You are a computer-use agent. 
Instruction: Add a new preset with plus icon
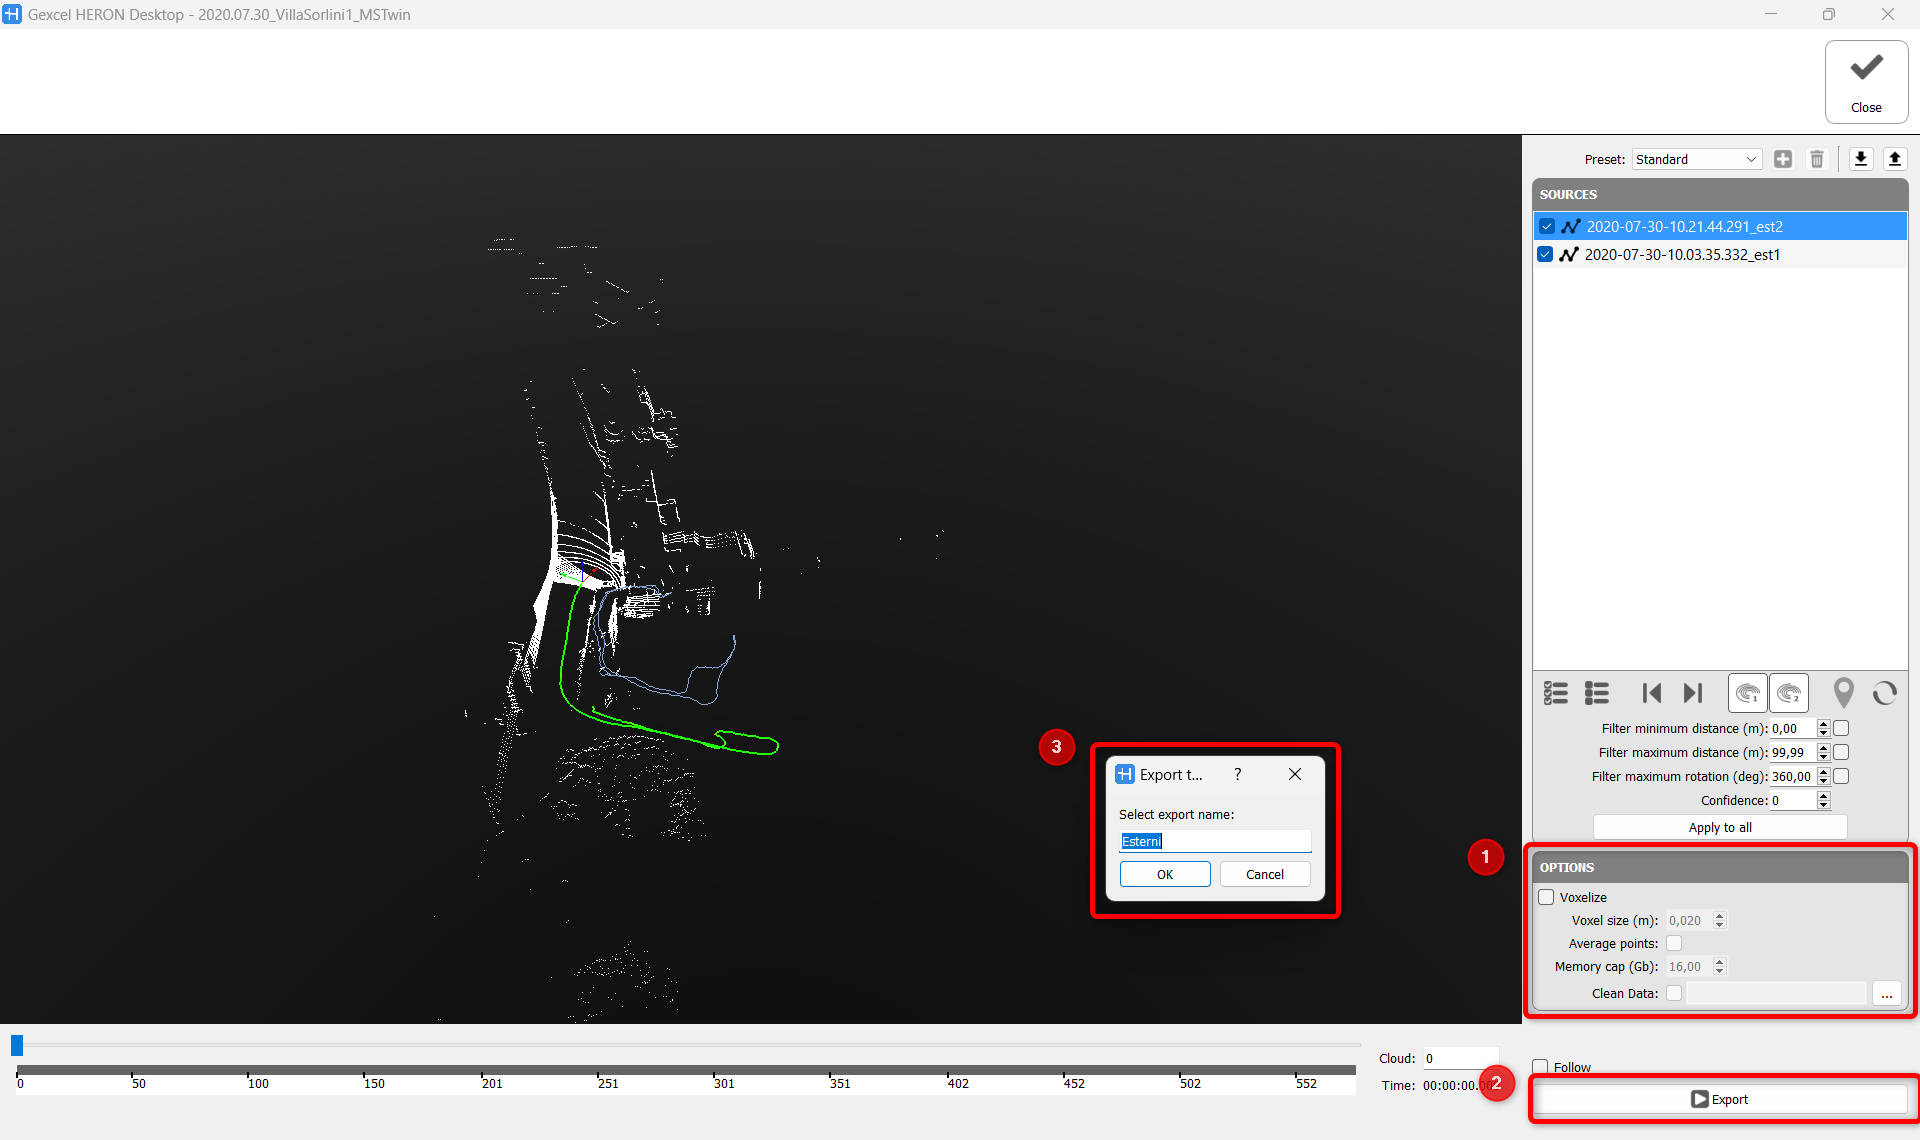[1783, 159]
